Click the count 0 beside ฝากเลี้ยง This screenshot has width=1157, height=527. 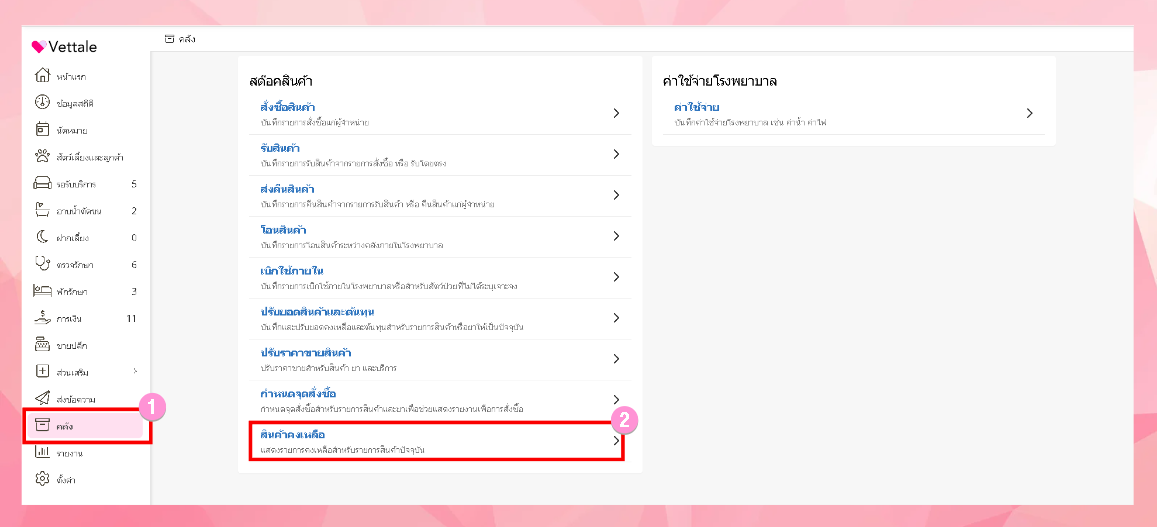pos(134,238)
